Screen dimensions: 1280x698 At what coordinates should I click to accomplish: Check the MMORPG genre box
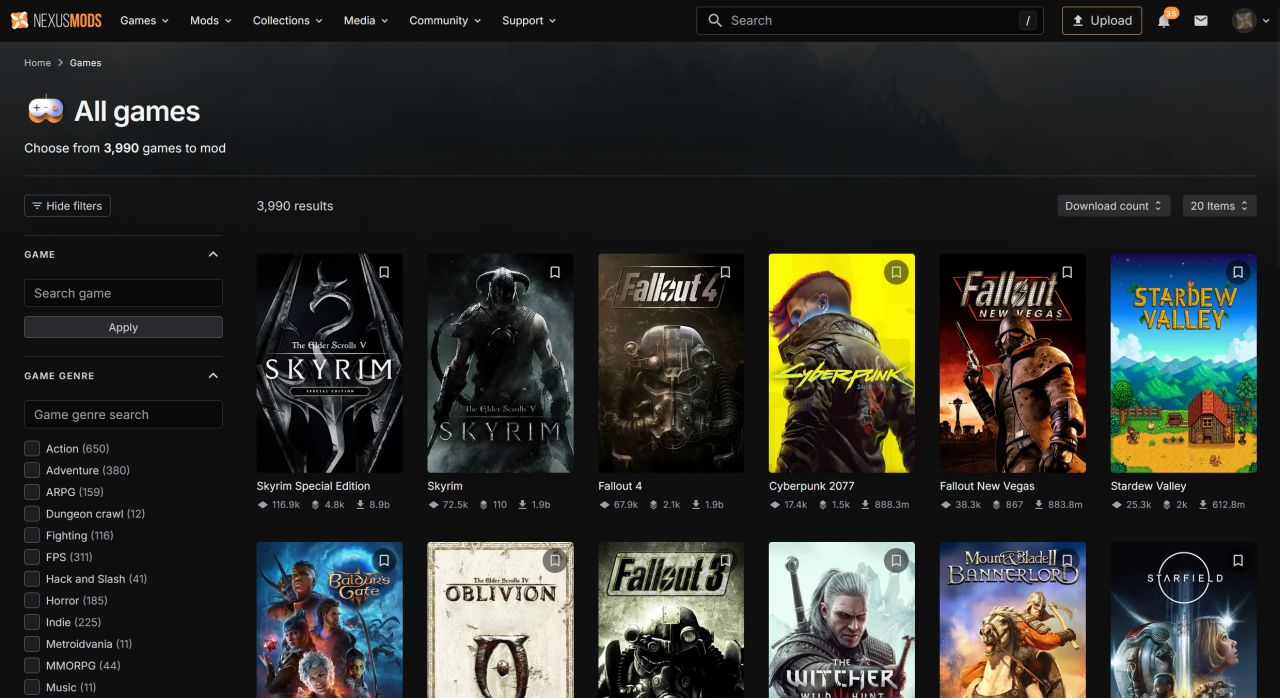coord(32,666)
